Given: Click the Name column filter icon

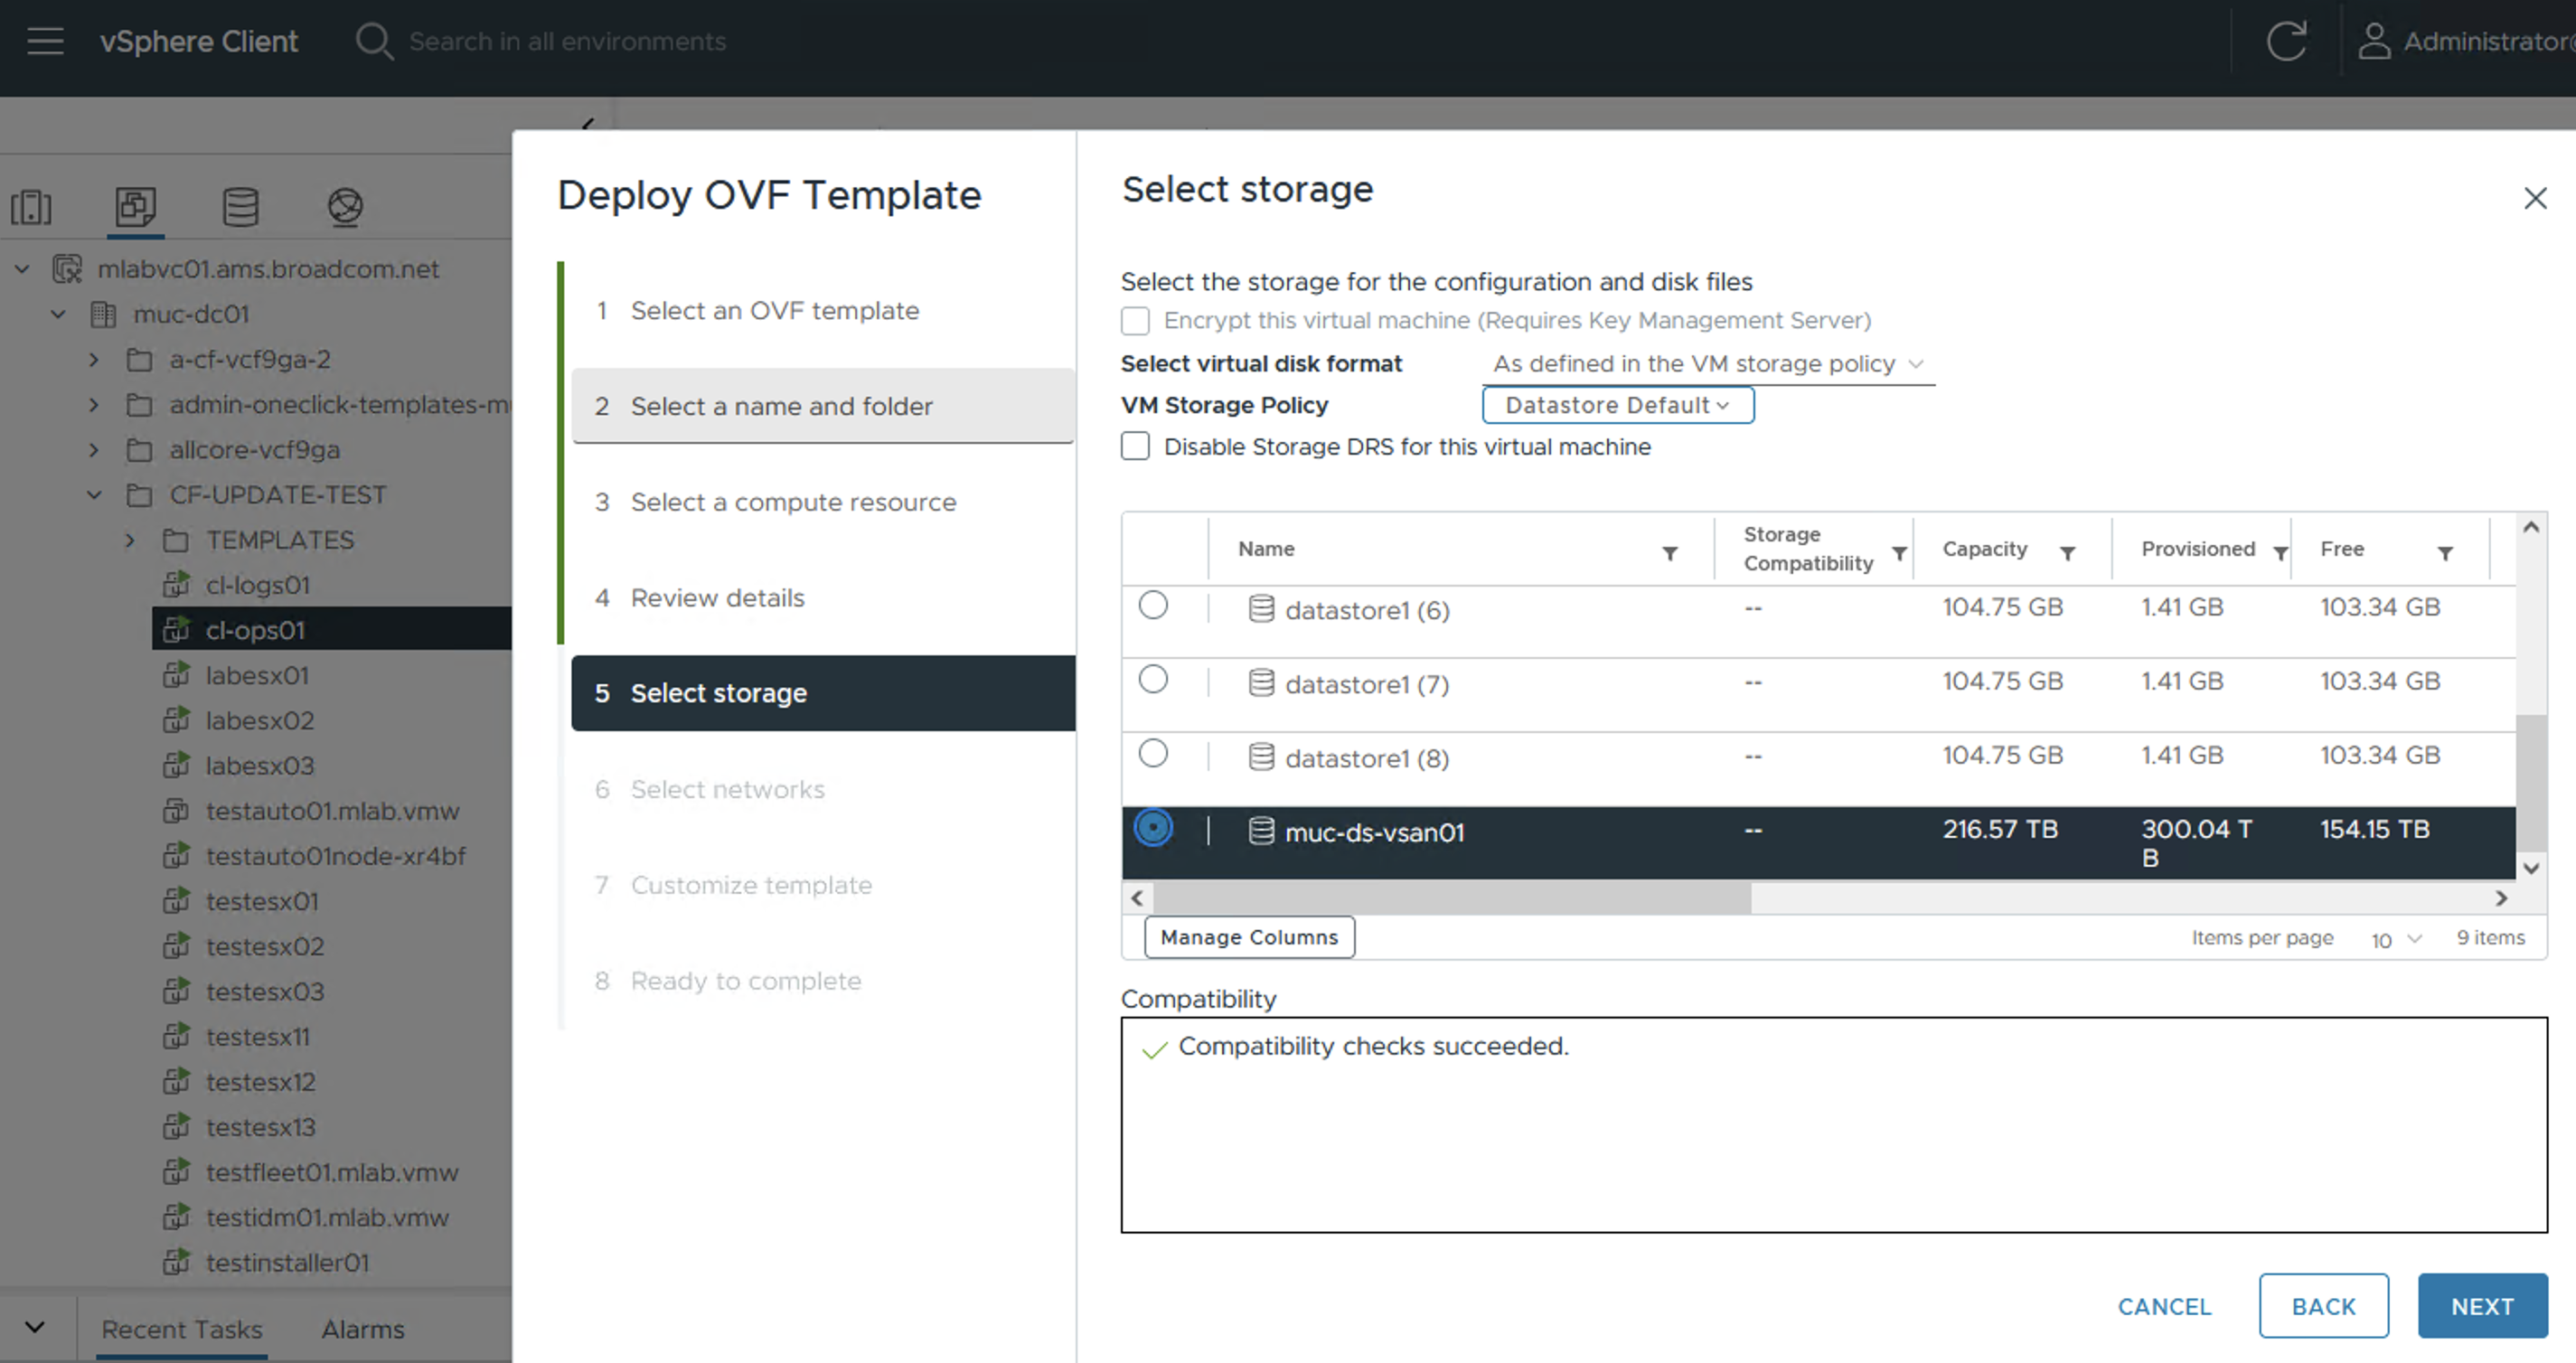Looking at the screenshot, I should (1670, 553).
